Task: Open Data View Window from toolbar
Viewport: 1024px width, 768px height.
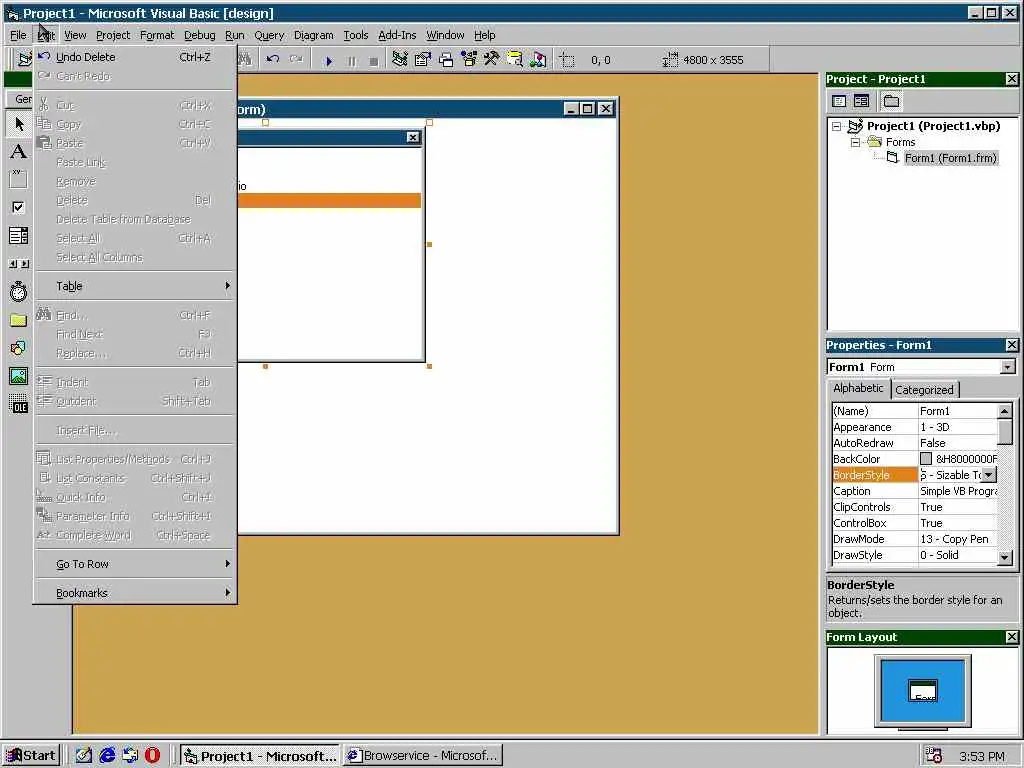Action: 515,59
